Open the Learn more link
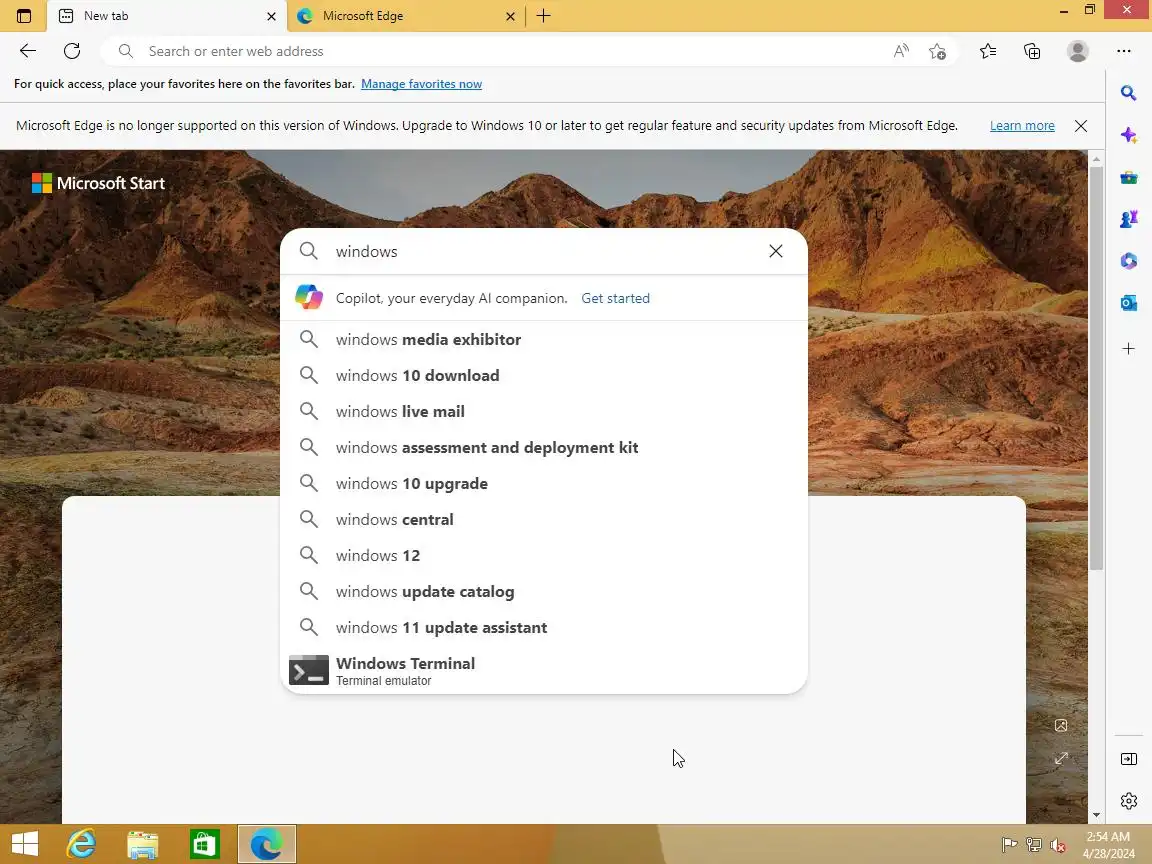The width and height of the screenshot is (1152, 864). (x=1022, y=126)
